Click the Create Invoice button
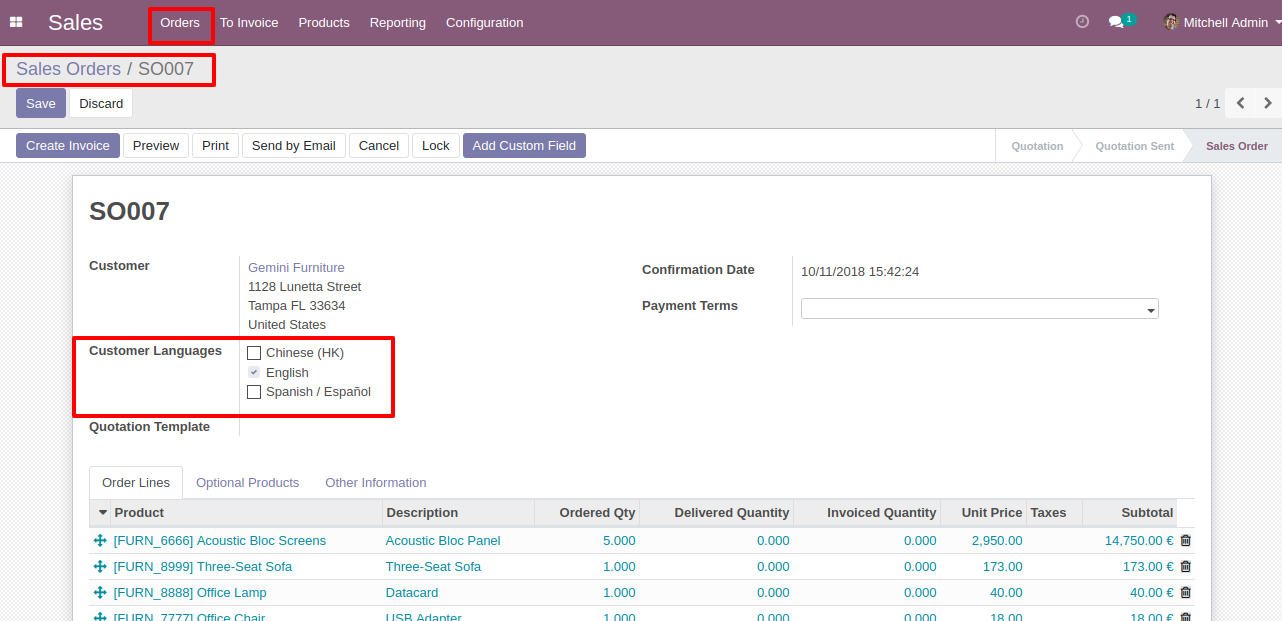 (x=68, y=146)
